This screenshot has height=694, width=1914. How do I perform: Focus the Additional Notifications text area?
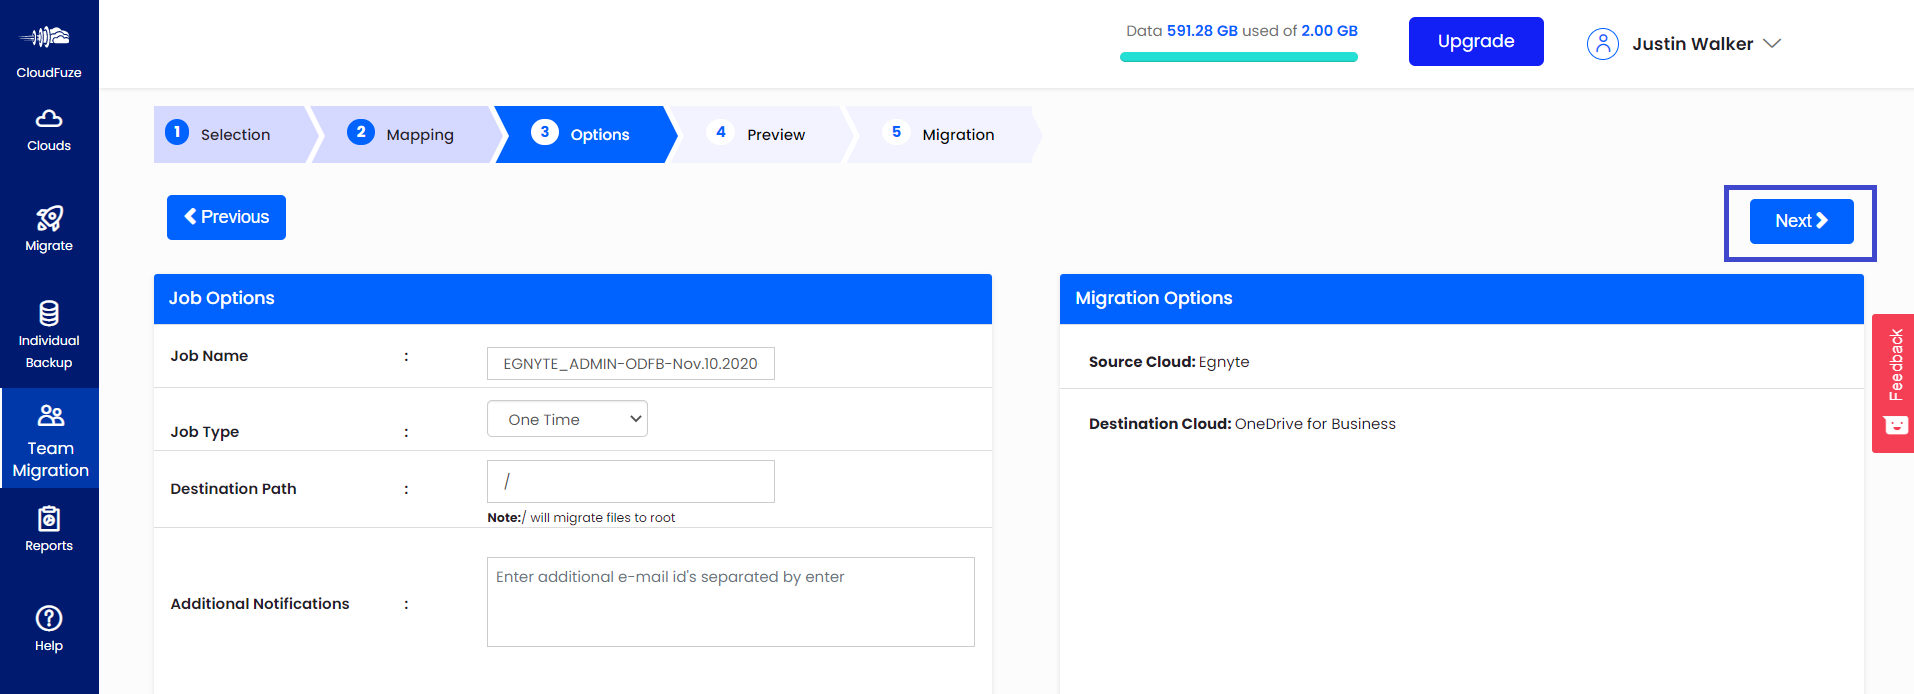tap(731, 602)
